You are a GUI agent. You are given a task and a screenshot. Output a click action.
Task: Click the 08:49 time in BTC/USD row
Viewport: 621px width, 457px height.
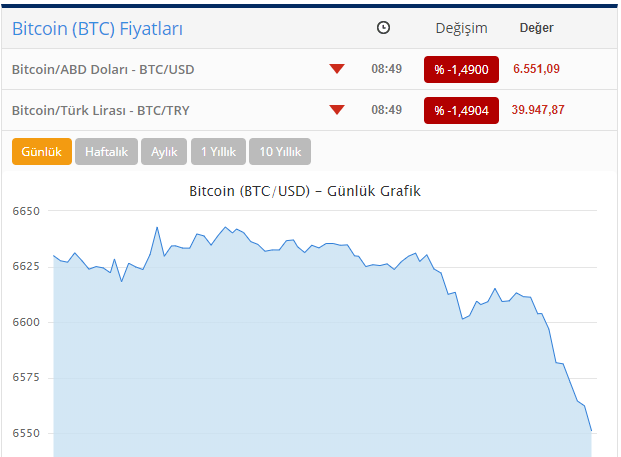tap(387, 69)
